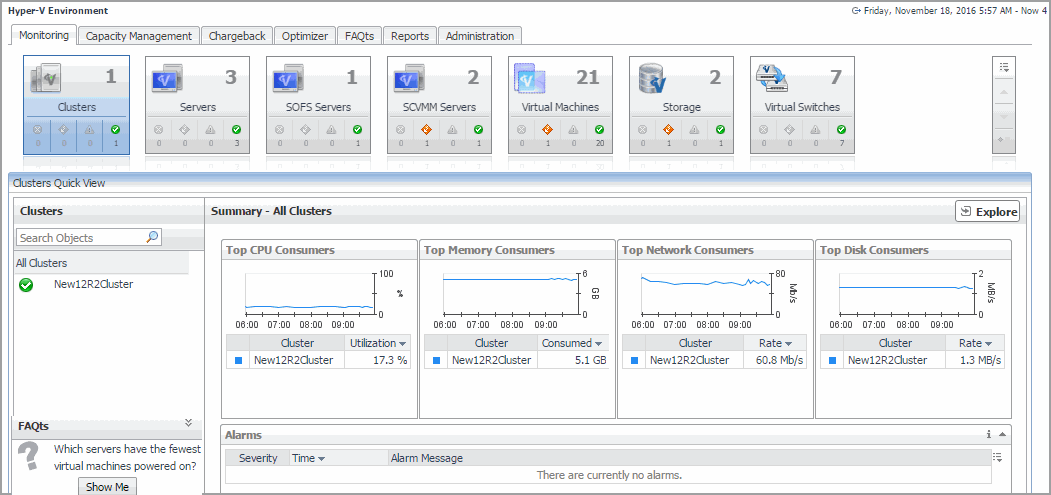This screenshot has width=1051, height=495.
Task: Select the Servers tile icon
Action: click(x=167, y=78)
